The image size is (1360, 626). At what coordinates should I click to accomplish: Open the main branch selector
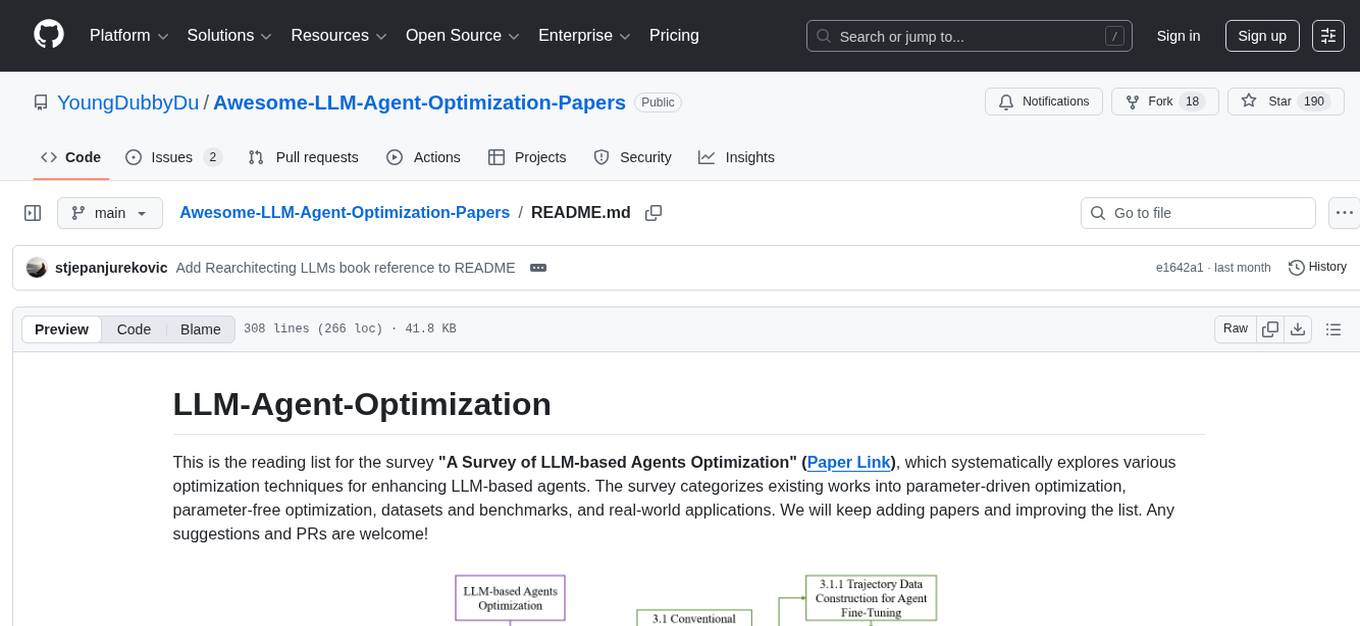point(110,212)
